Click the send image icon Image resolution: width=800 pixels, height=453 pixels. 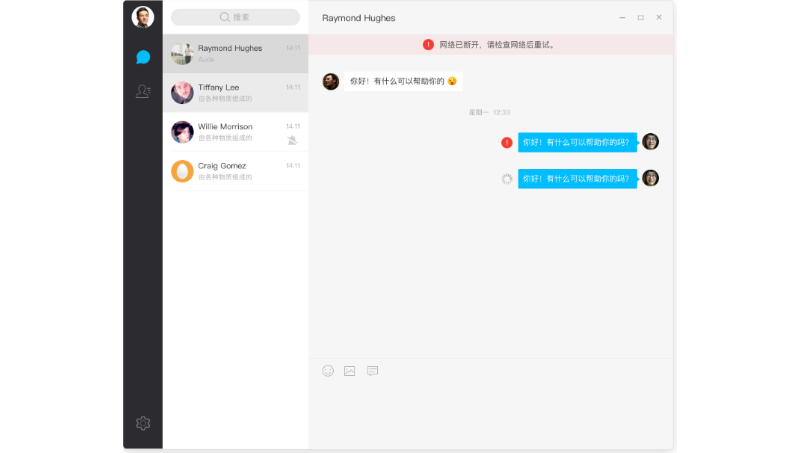350,371
